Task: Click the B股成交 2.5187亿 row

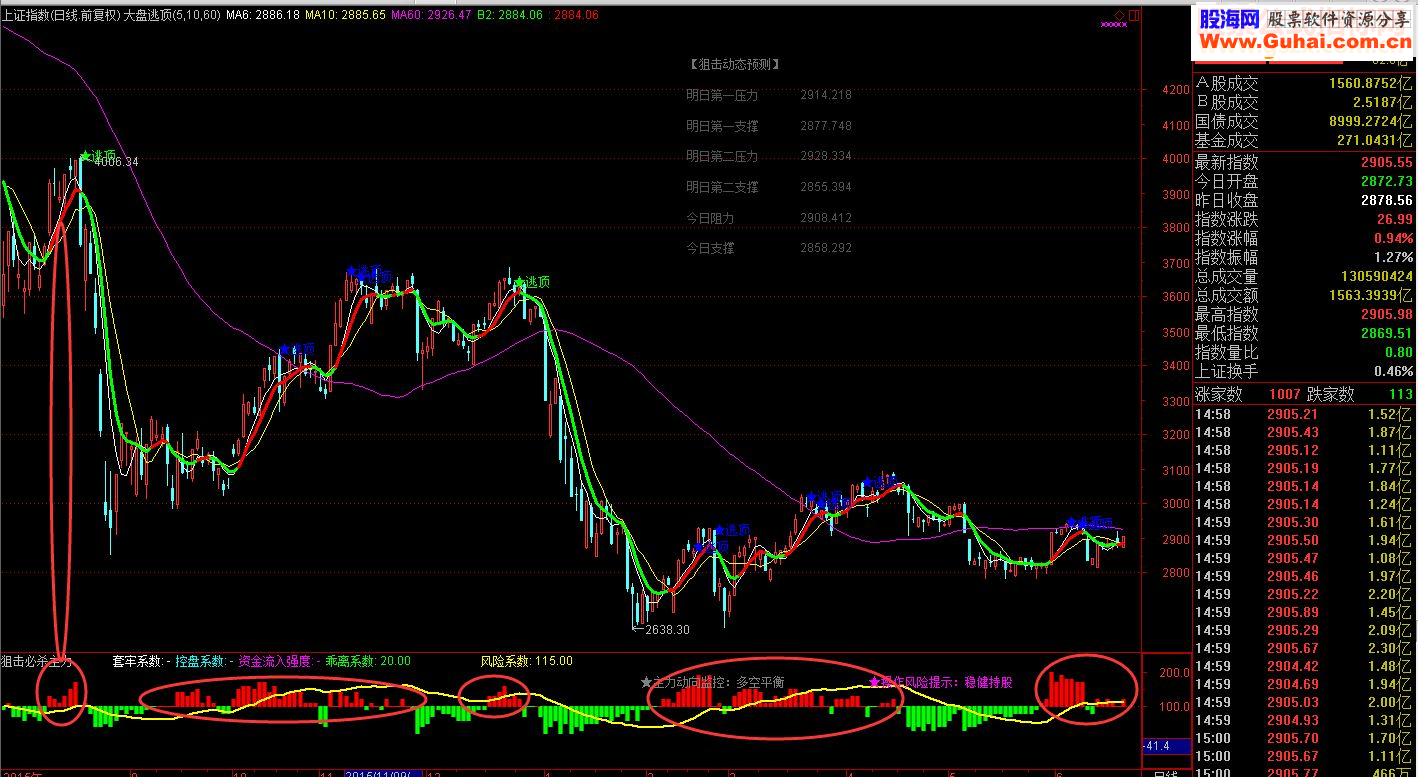Action: 1304,102
